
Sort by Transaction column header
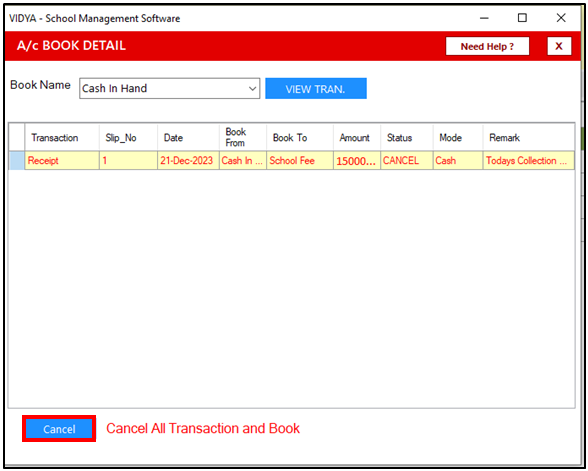tap(62, 138)
